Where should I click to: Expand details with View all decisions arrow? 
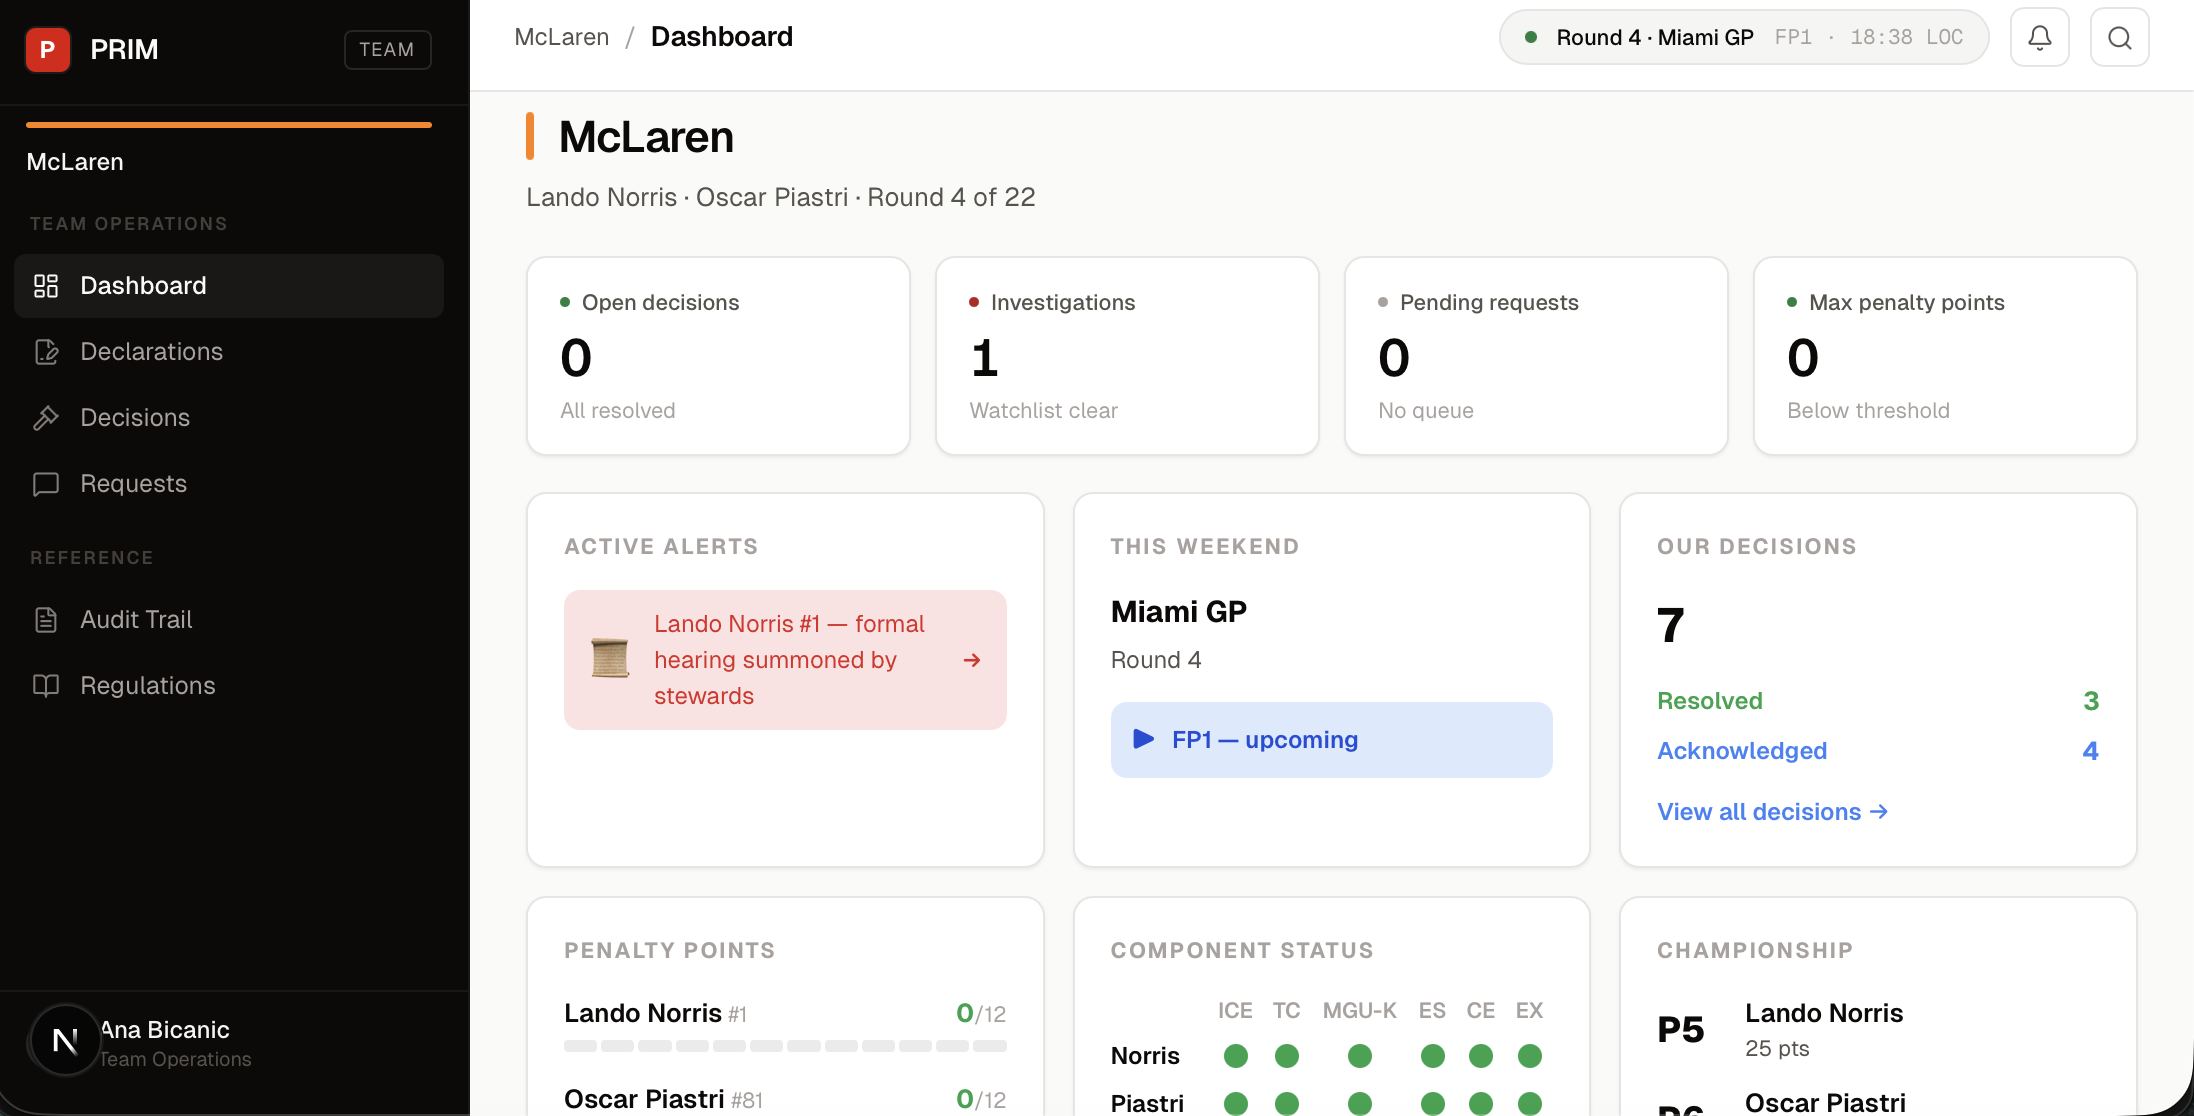click(1878, 811)
